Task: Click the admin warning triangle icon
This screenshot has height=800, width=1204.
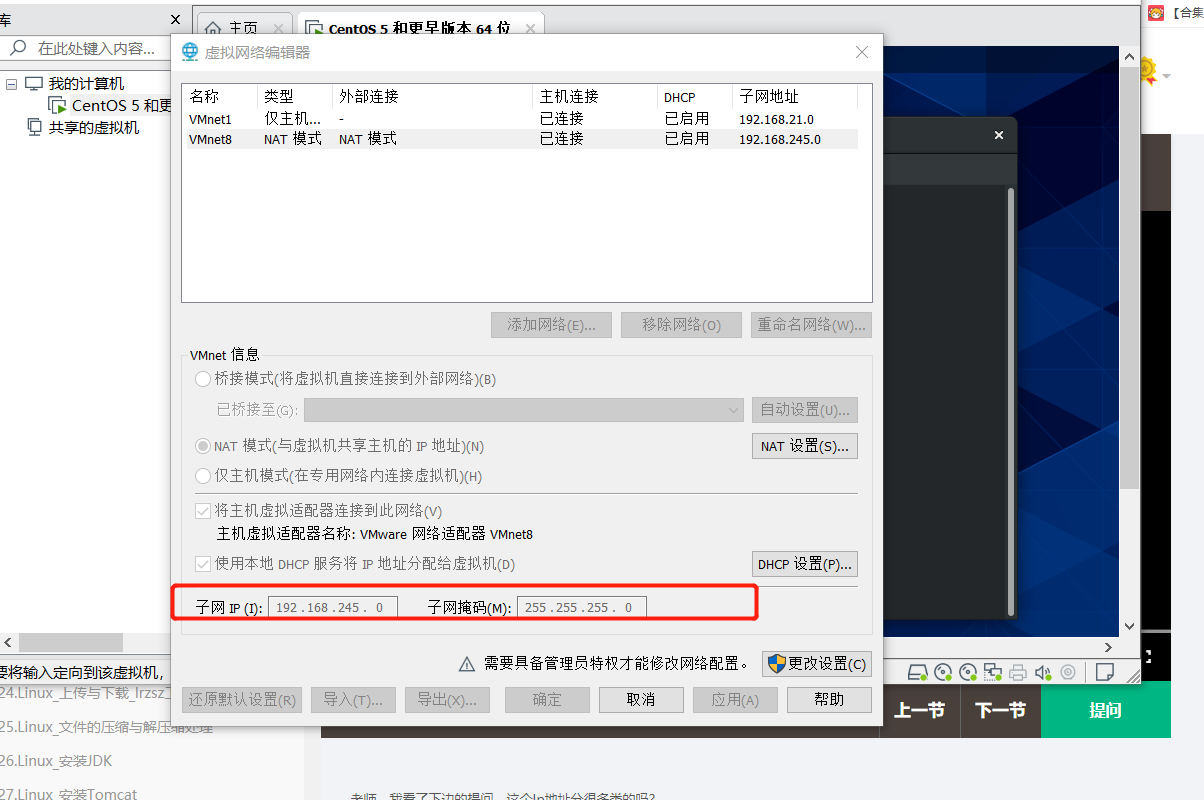Action: coord(466,664)
